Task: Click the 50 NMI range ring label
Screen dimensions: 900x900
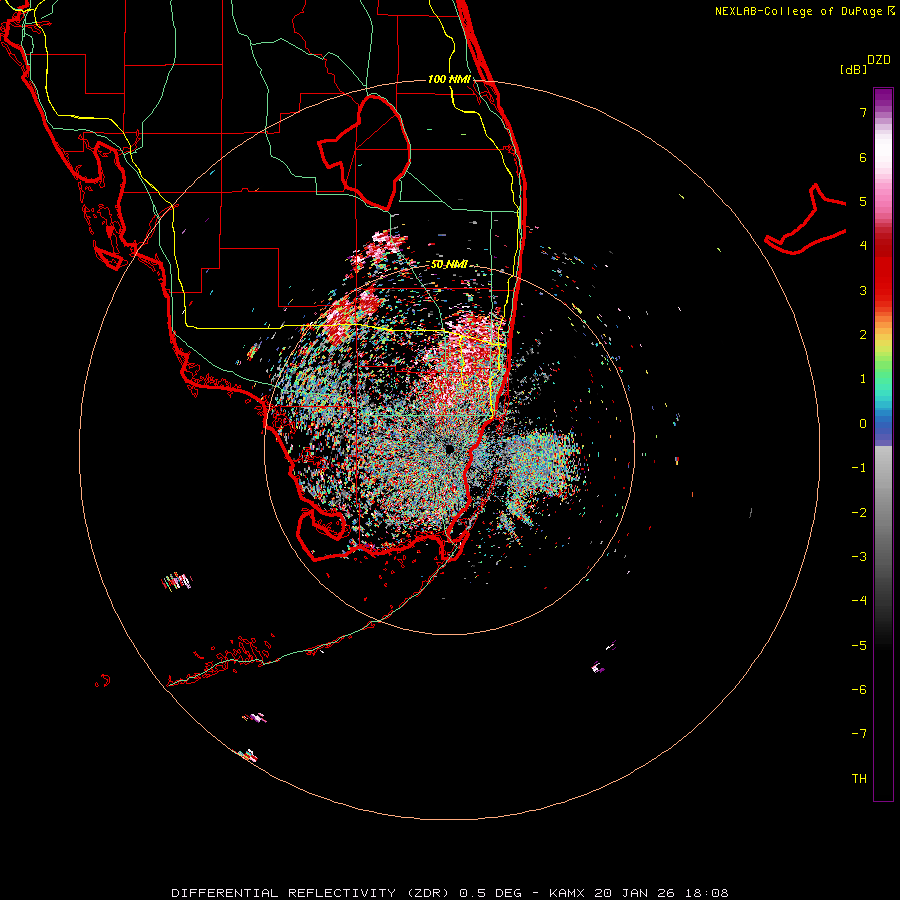Action: pos(449,265)
